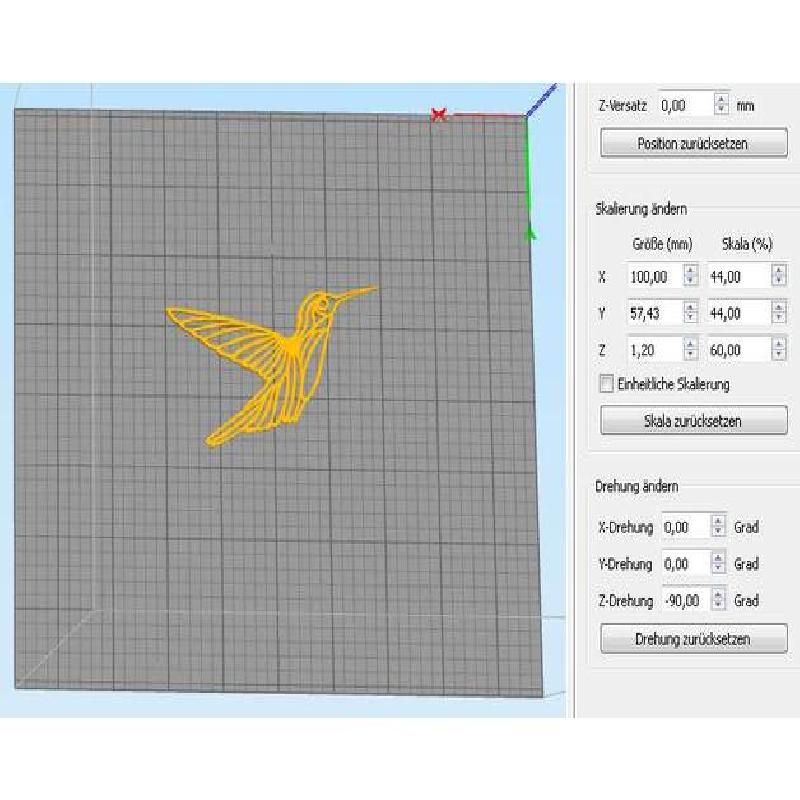This screenshot has height=800, width=800.
Task: Adjust the Z-Versatz spinner arrows
Action: [x=721, y=104]
